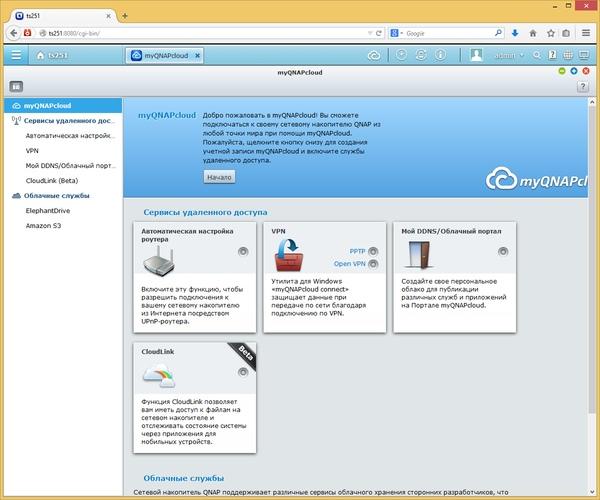Close the myQNAPcloud taskbar tab
This screenshot has height=500, width=600.
click(x=197, y=55)
